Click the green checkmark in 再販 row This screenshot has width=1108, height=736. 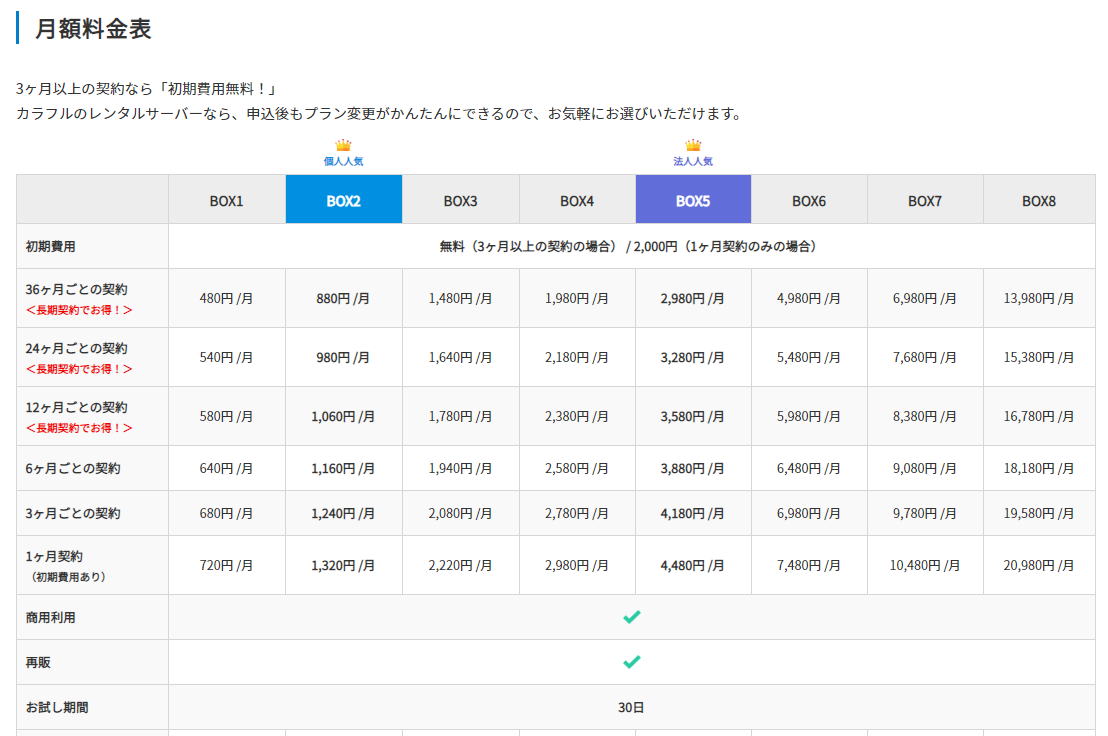[632, 662]
